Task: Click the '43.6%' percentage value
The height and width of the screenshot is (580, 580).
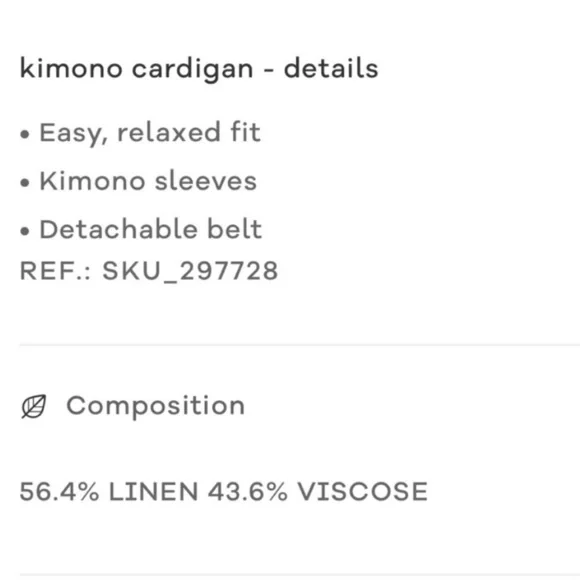Action: [x=247, y=492]
